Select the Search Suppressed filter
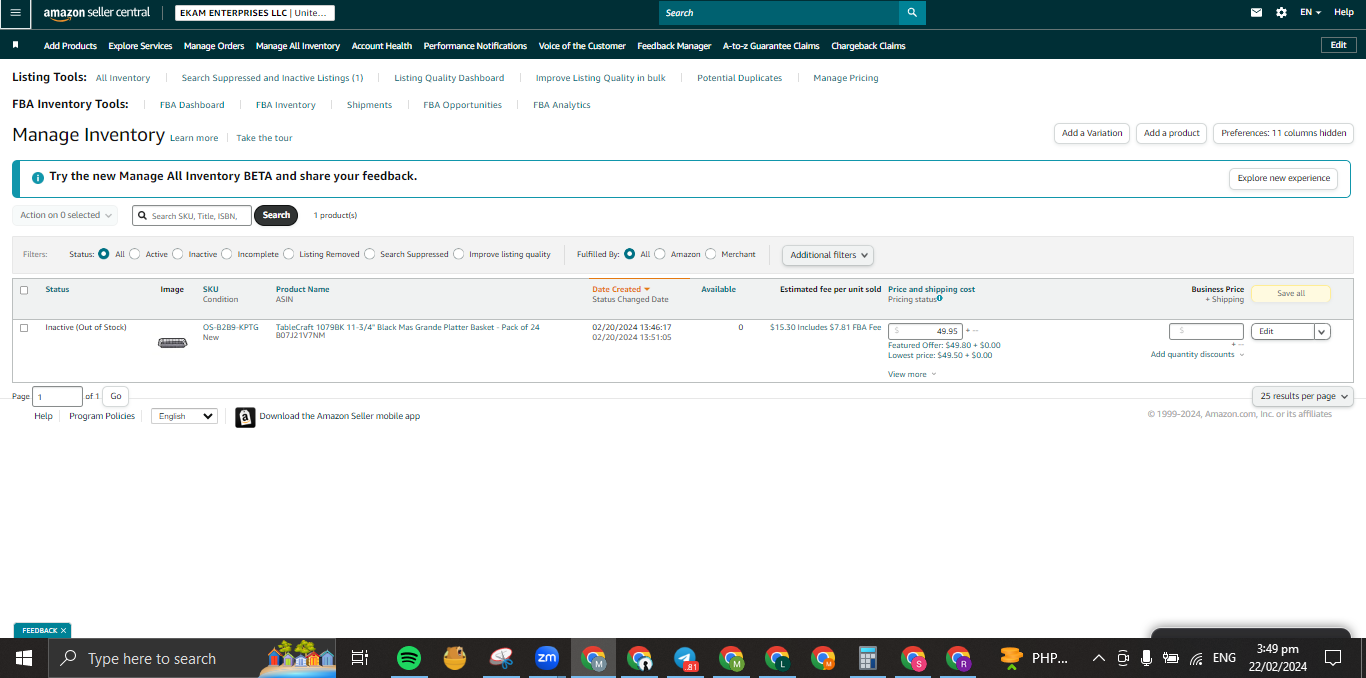The height and width of the screenshot is (678, 1366). point(370,254)
